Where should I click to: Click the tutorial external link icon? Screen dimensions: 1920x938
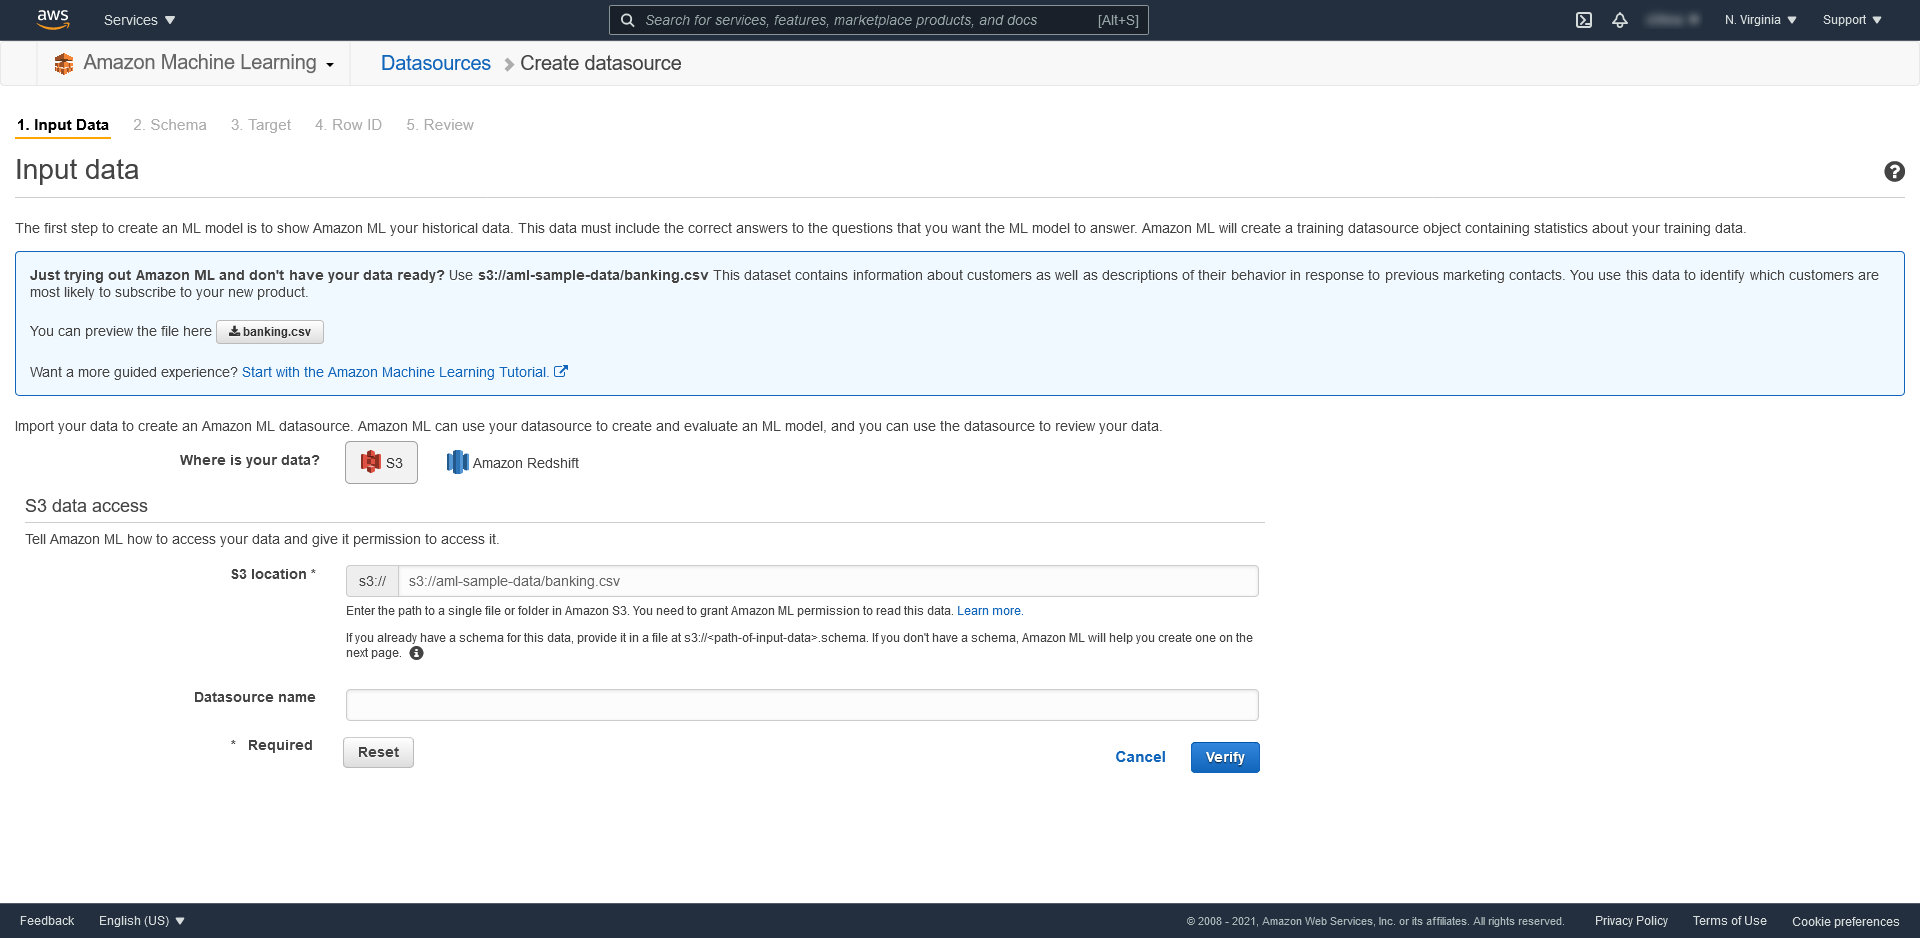(561, 371)
